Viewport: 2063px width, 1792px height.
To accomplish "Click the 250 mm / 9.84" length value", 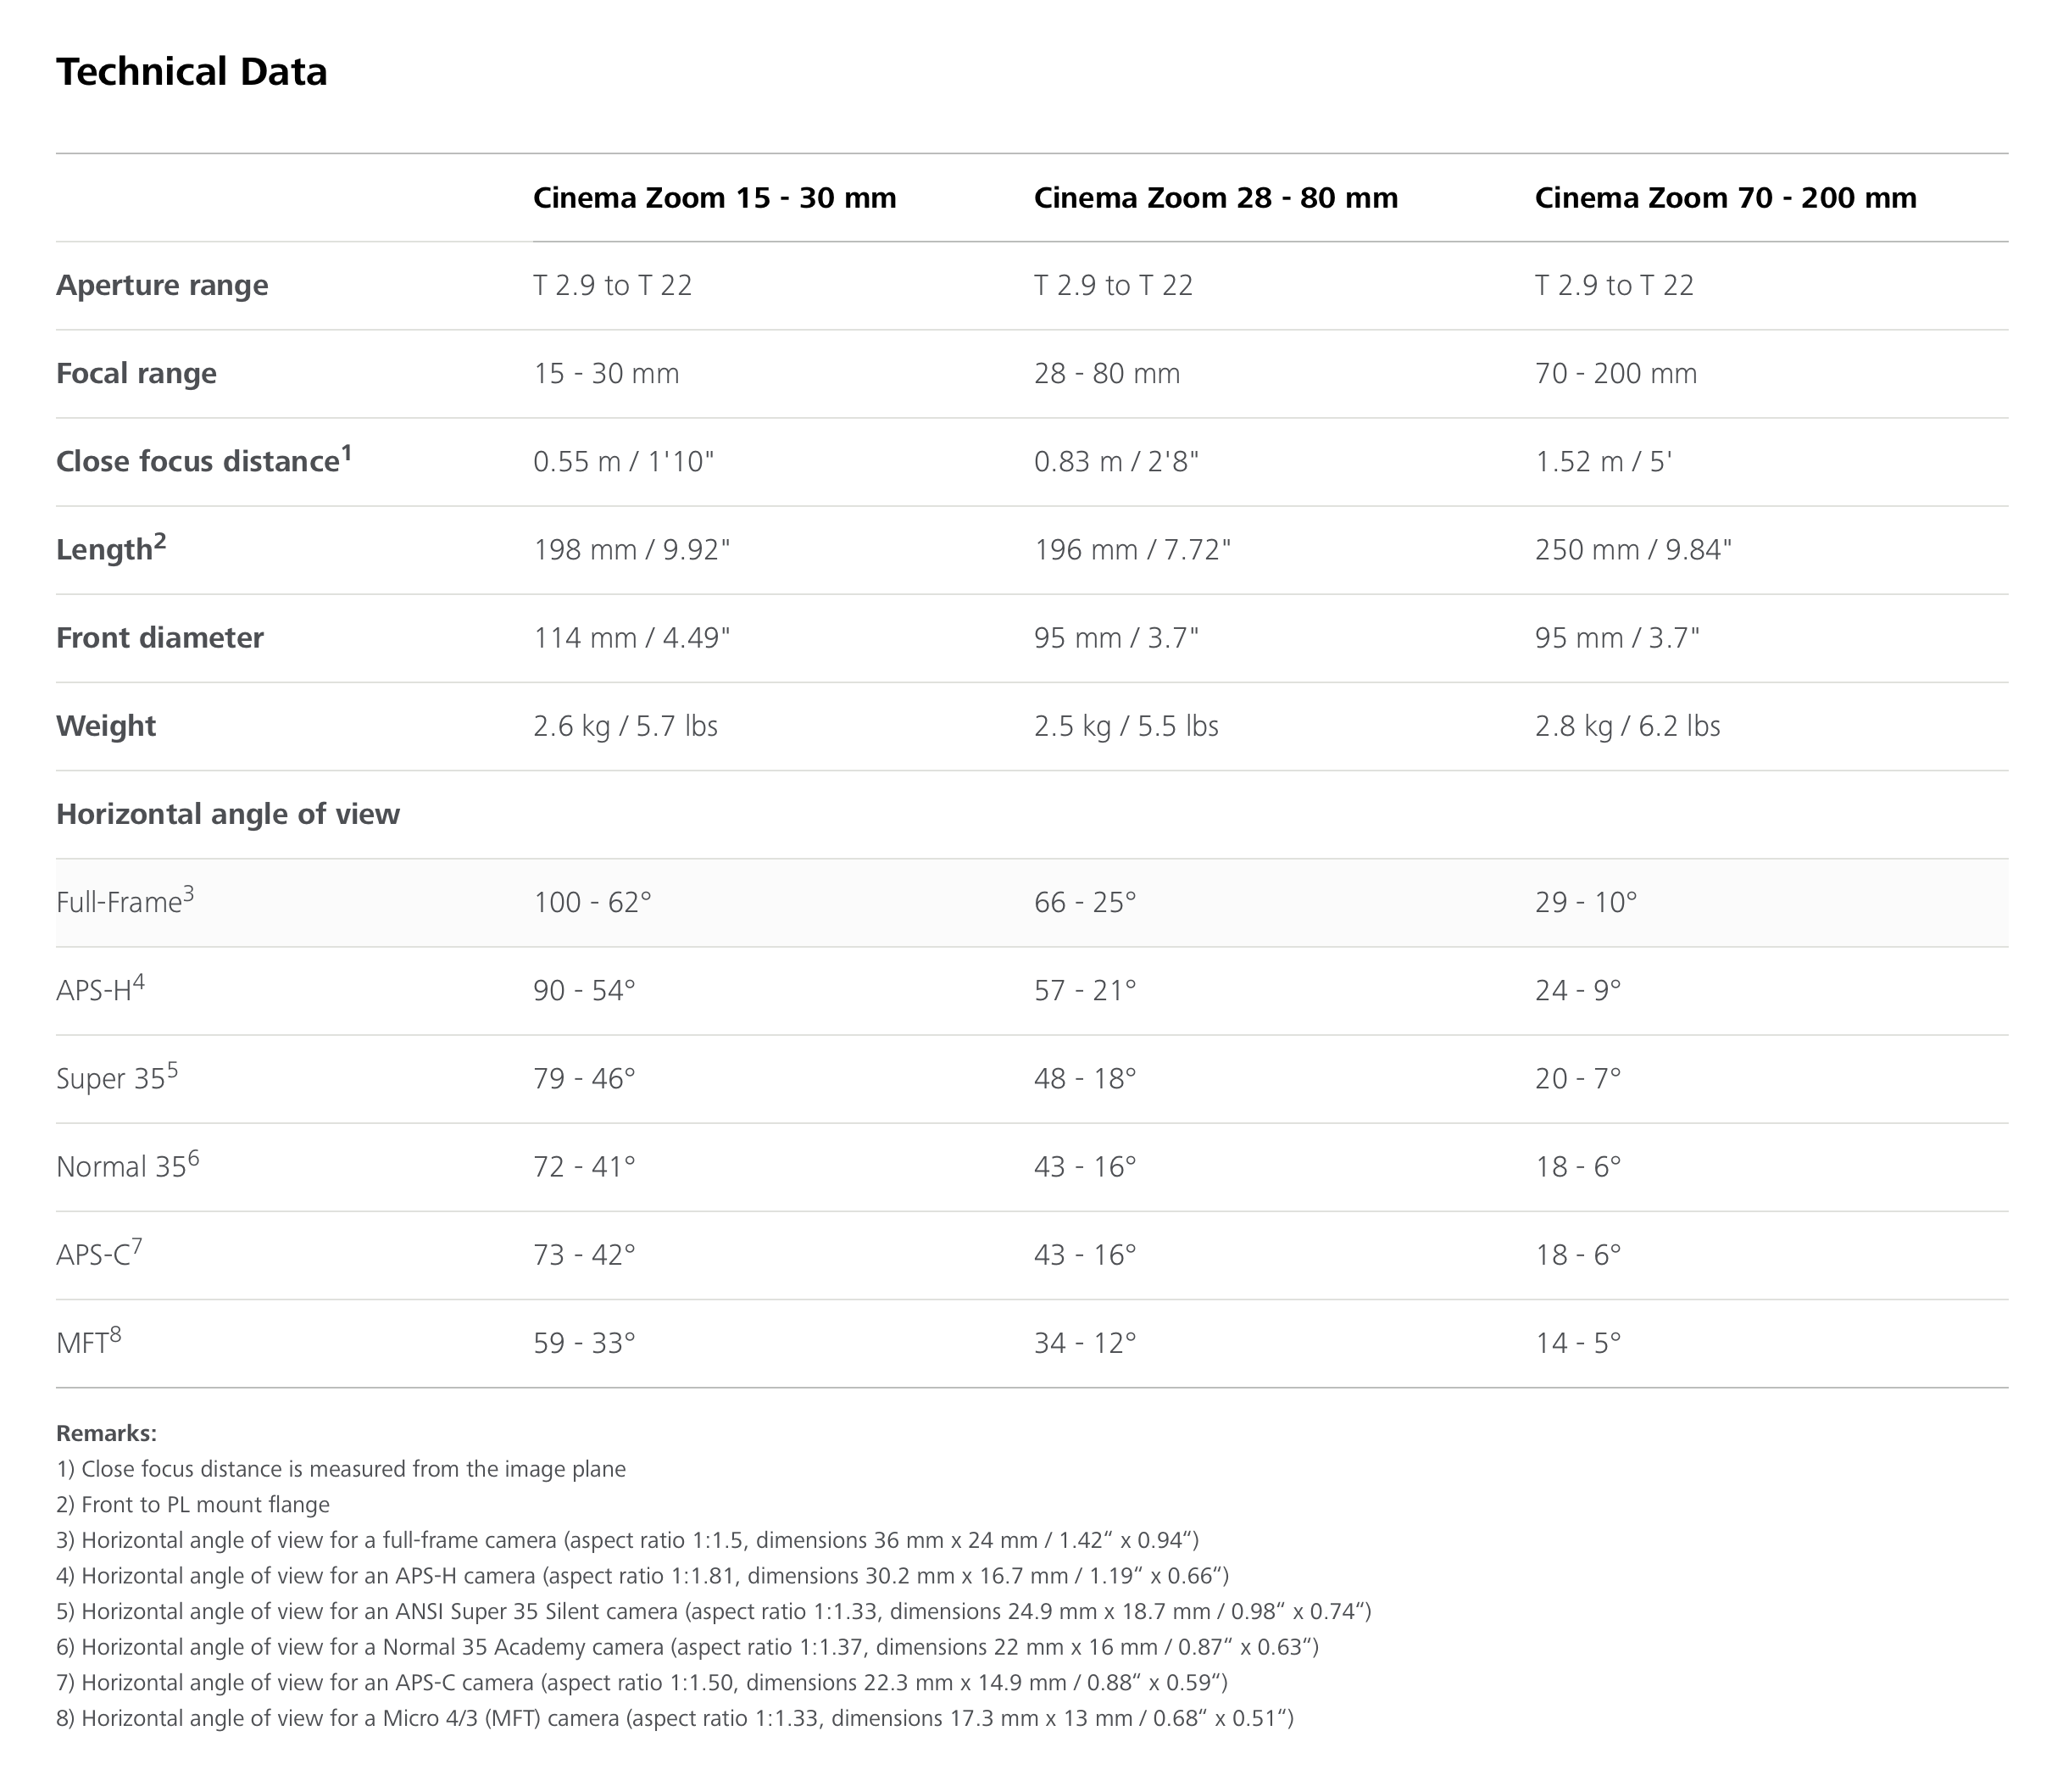I will (x=1633, y=550).
